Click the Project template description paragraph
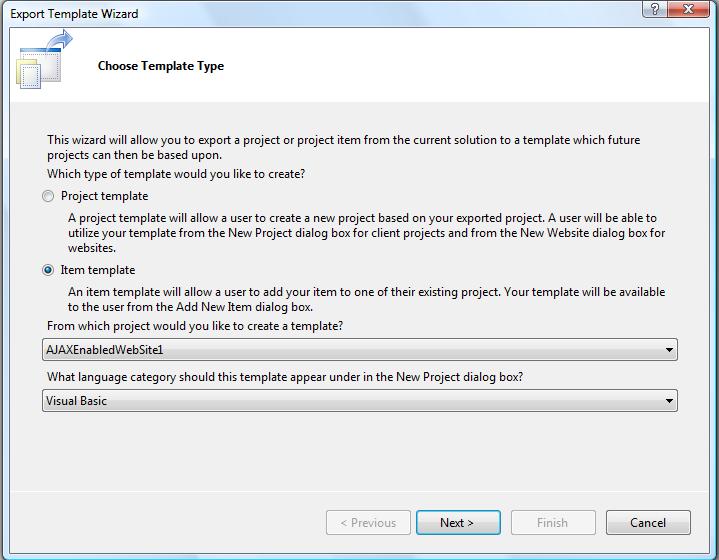Screen dimensions: 719x560 click(x=365, y=233)
